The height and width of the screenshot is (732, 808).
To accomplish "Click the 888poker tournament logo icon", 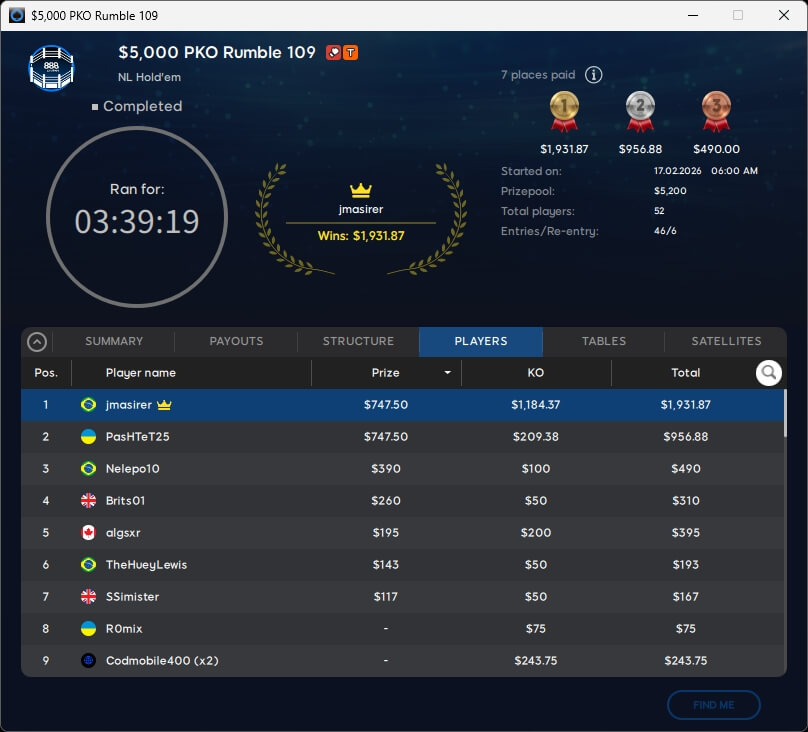I will (51, 67).
